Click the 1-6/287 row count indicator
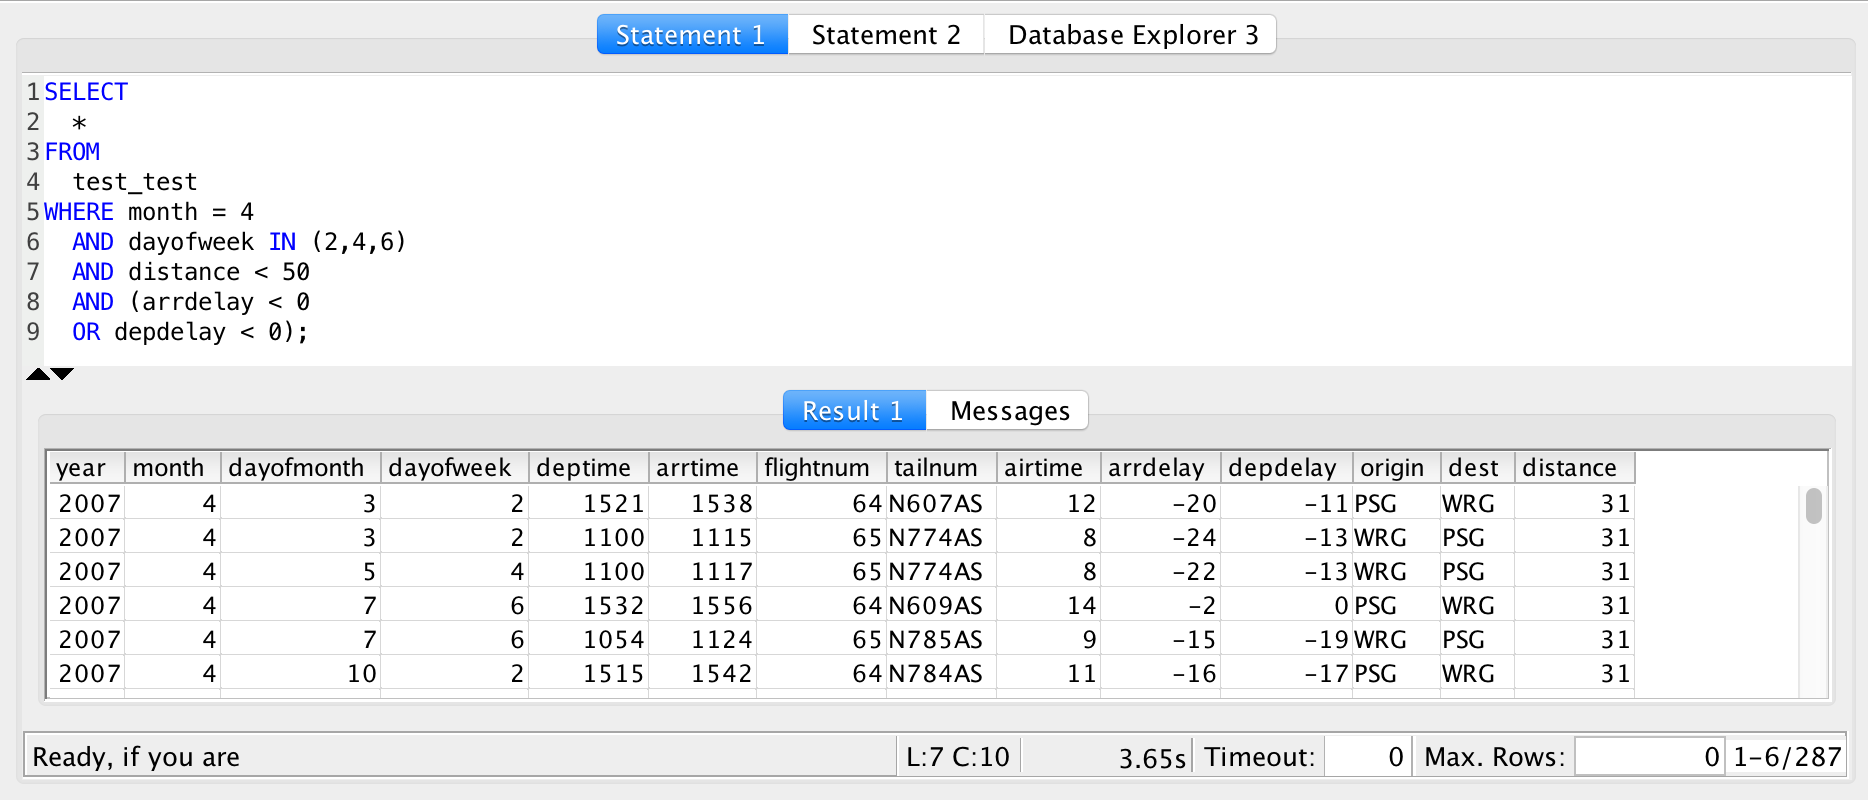Viewport: 1868px width, 800px height. [x=1787, y=757]
